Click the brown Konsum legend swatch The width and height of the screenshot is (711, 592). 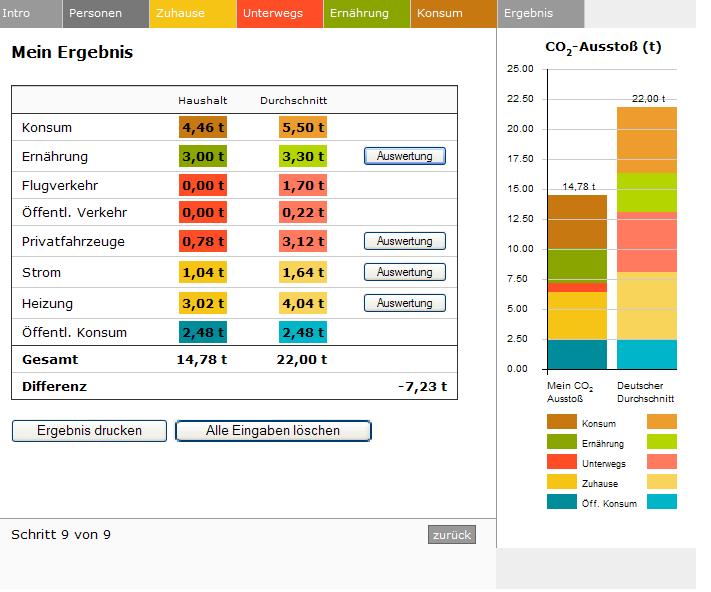(562, 423)
